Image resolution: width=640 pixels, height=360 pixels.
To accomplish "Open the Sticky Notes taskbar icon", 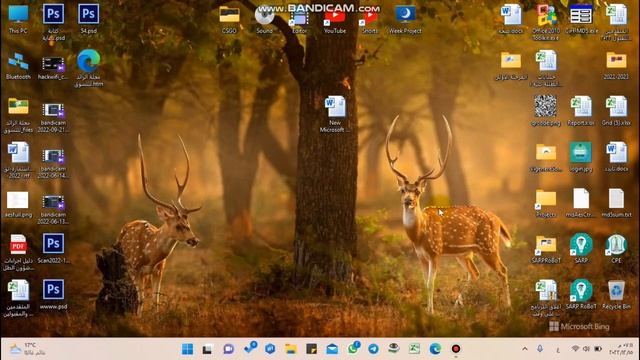I will click(x=311, y=349).
